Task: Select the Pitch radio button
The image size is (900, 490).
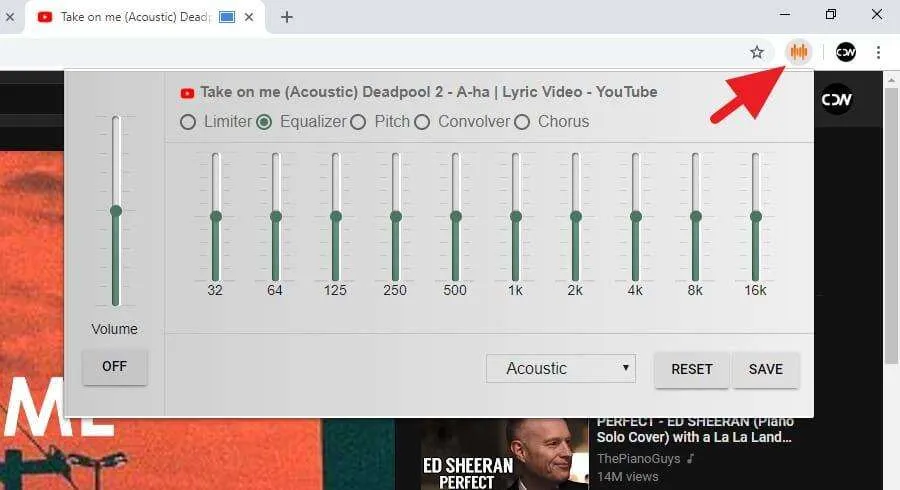Action: [358, 122]
